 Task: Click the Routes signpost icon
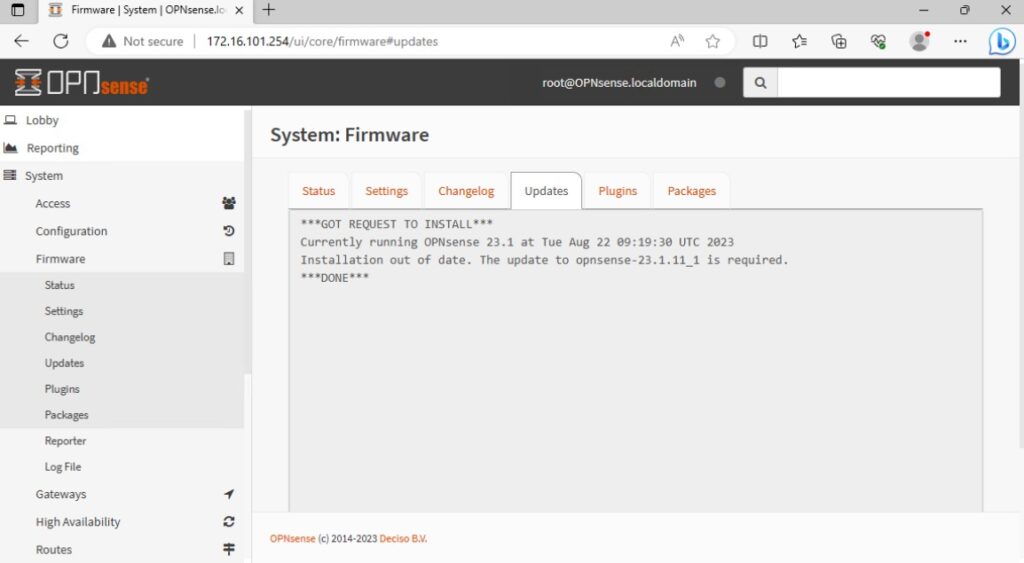[229, 549]
